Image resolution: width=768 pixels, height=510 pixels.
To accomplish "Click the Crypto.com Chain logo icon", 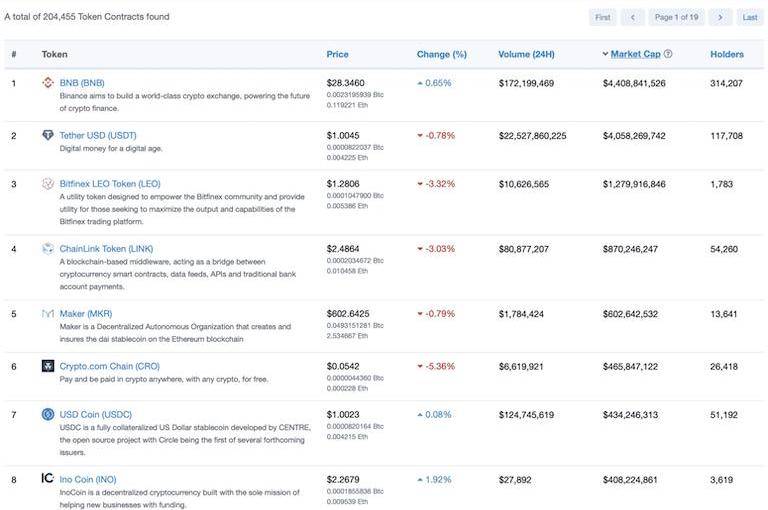I will 48,366.
